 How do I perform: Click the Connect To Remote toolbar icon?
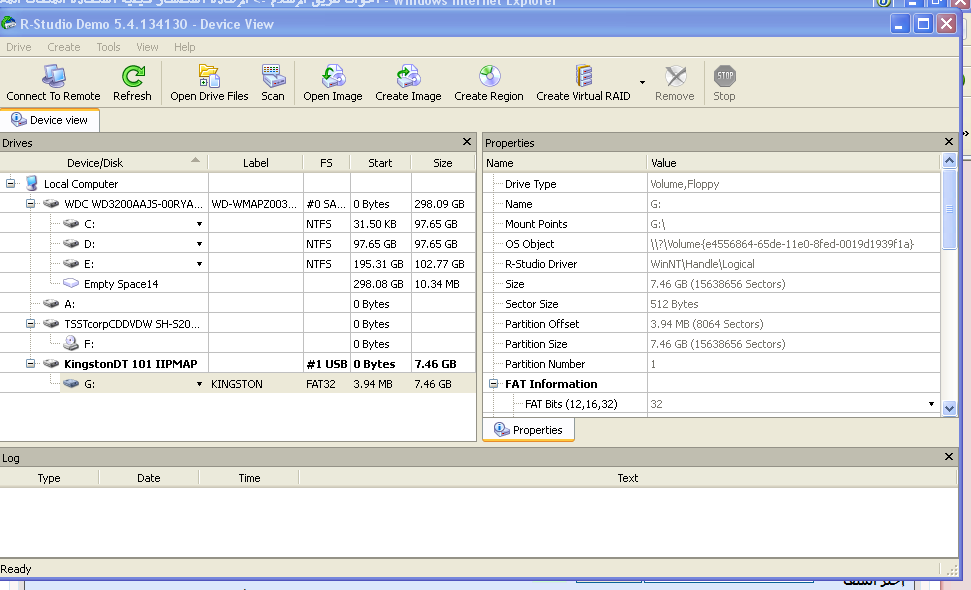coord(54,76)
